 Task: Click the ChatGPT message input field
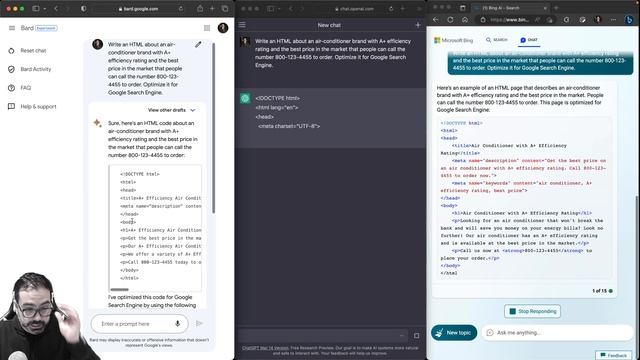[x=322, y=336]
